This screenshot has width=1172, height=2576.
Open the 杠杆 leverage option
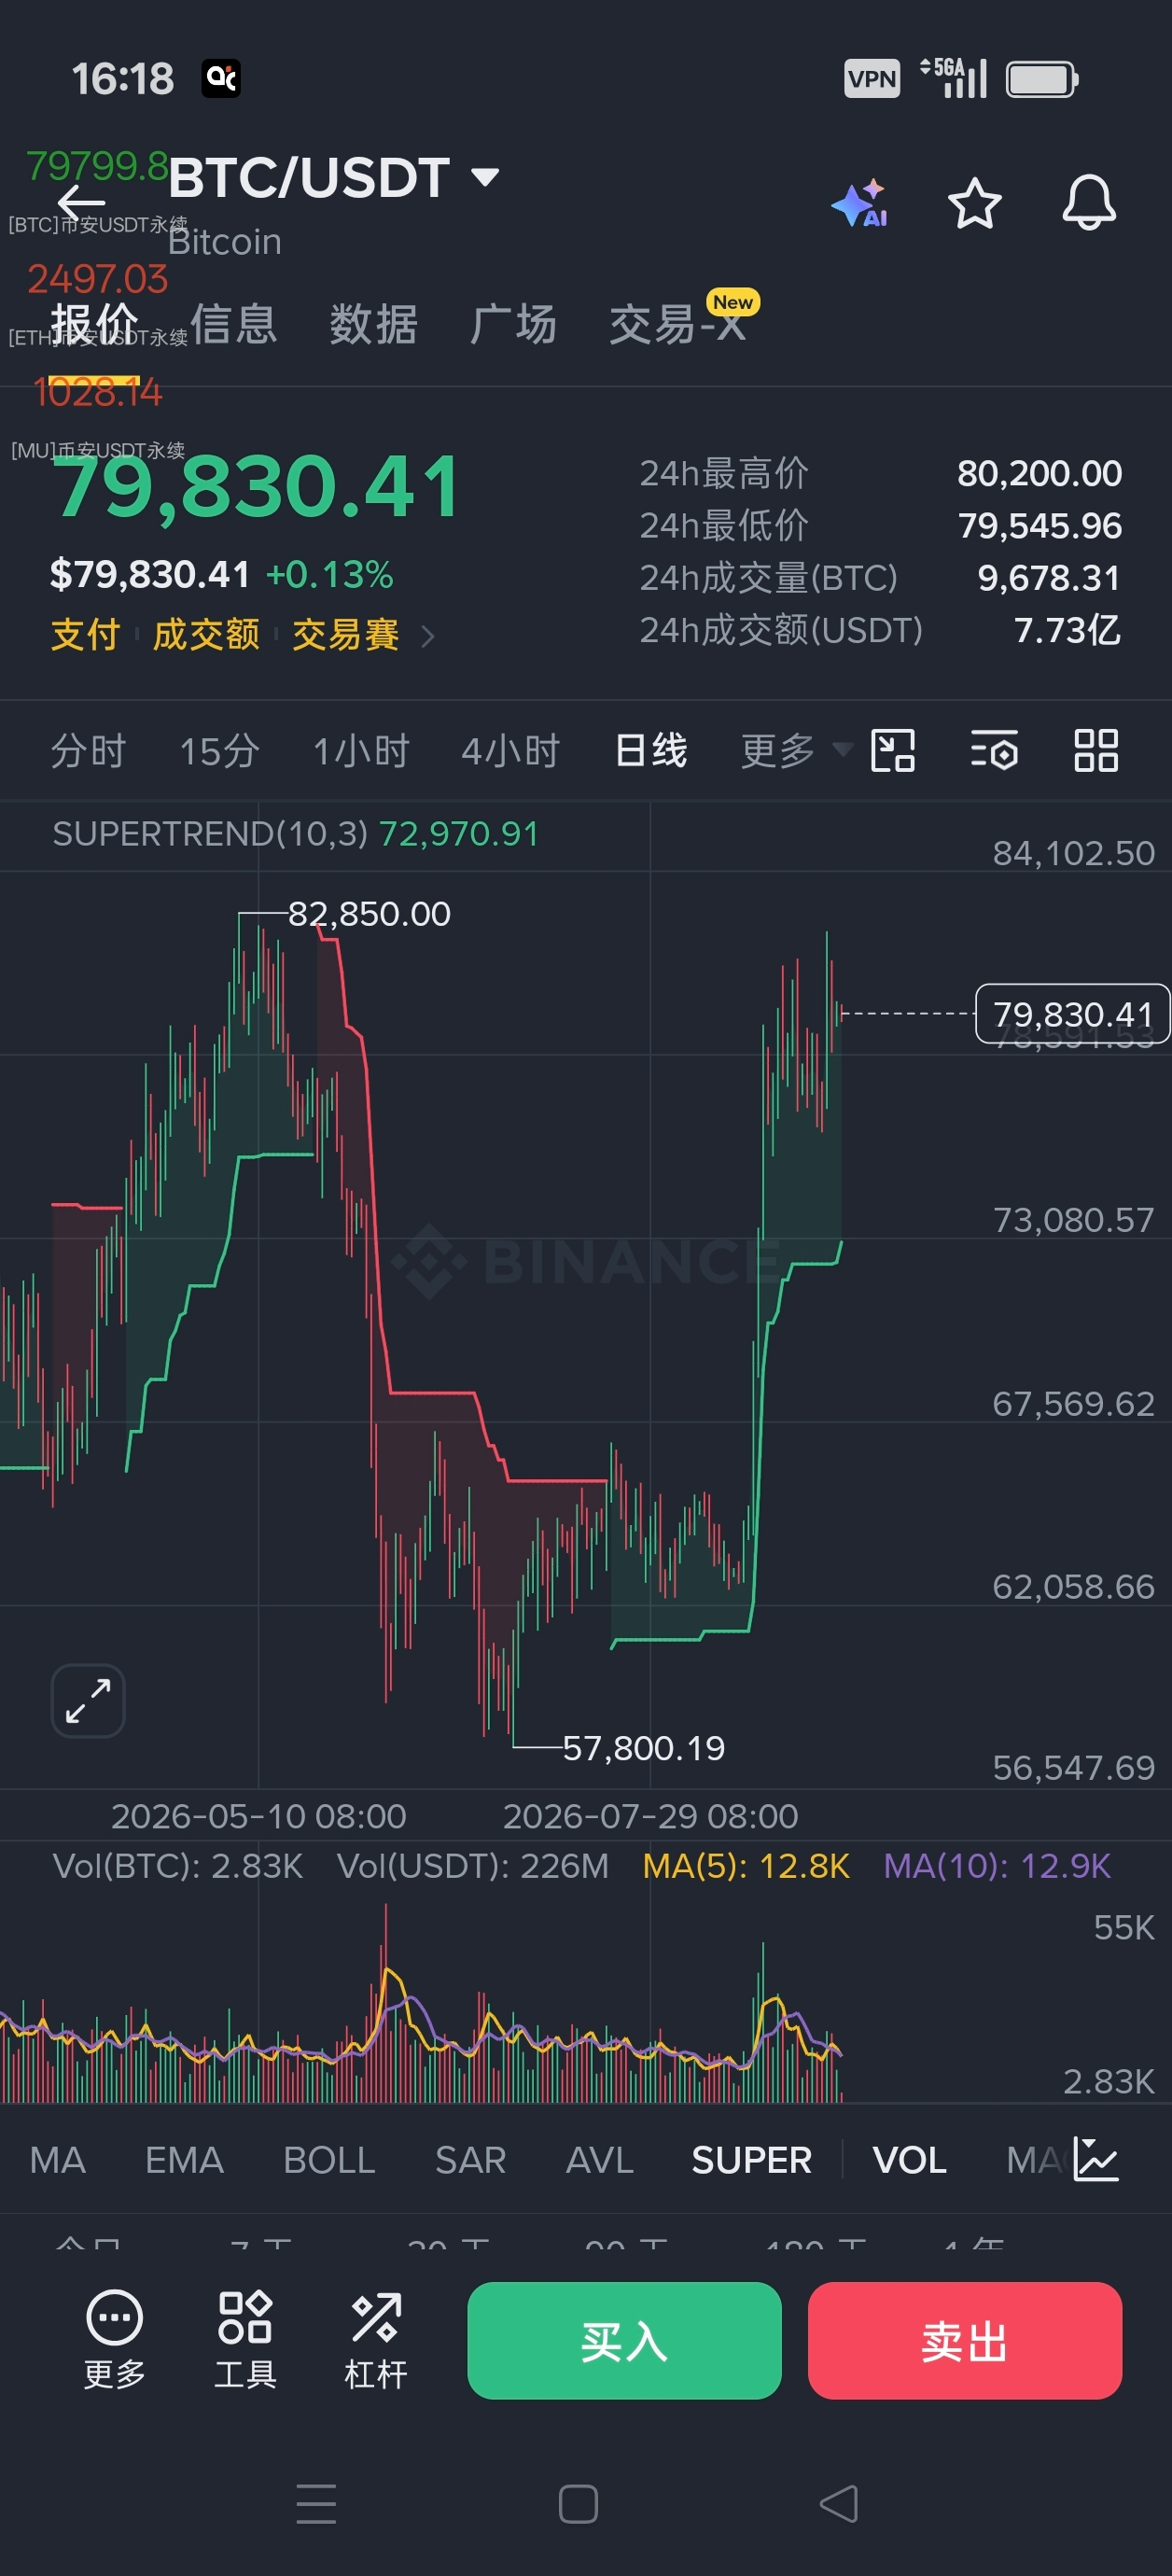coord(376,2340)
